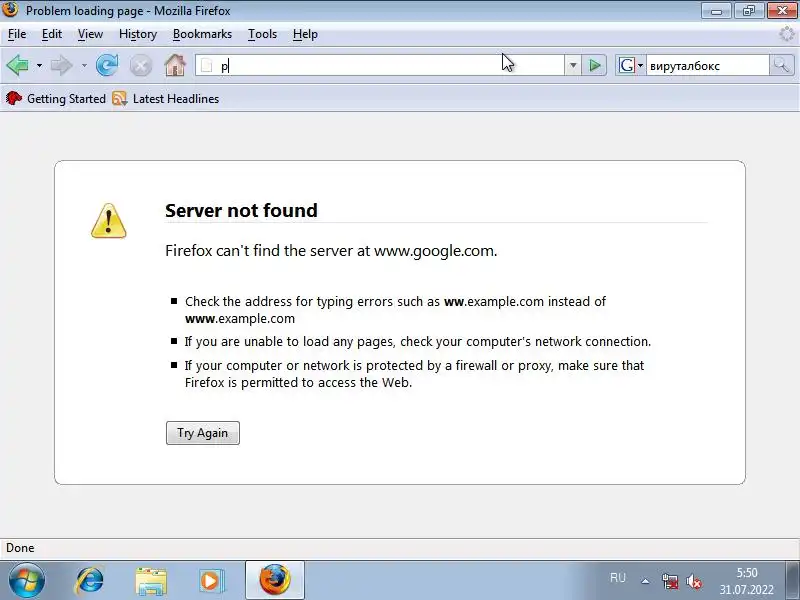Open the Help menu
The height and width of the screenshot is (600, 800).
click(305, 34)
